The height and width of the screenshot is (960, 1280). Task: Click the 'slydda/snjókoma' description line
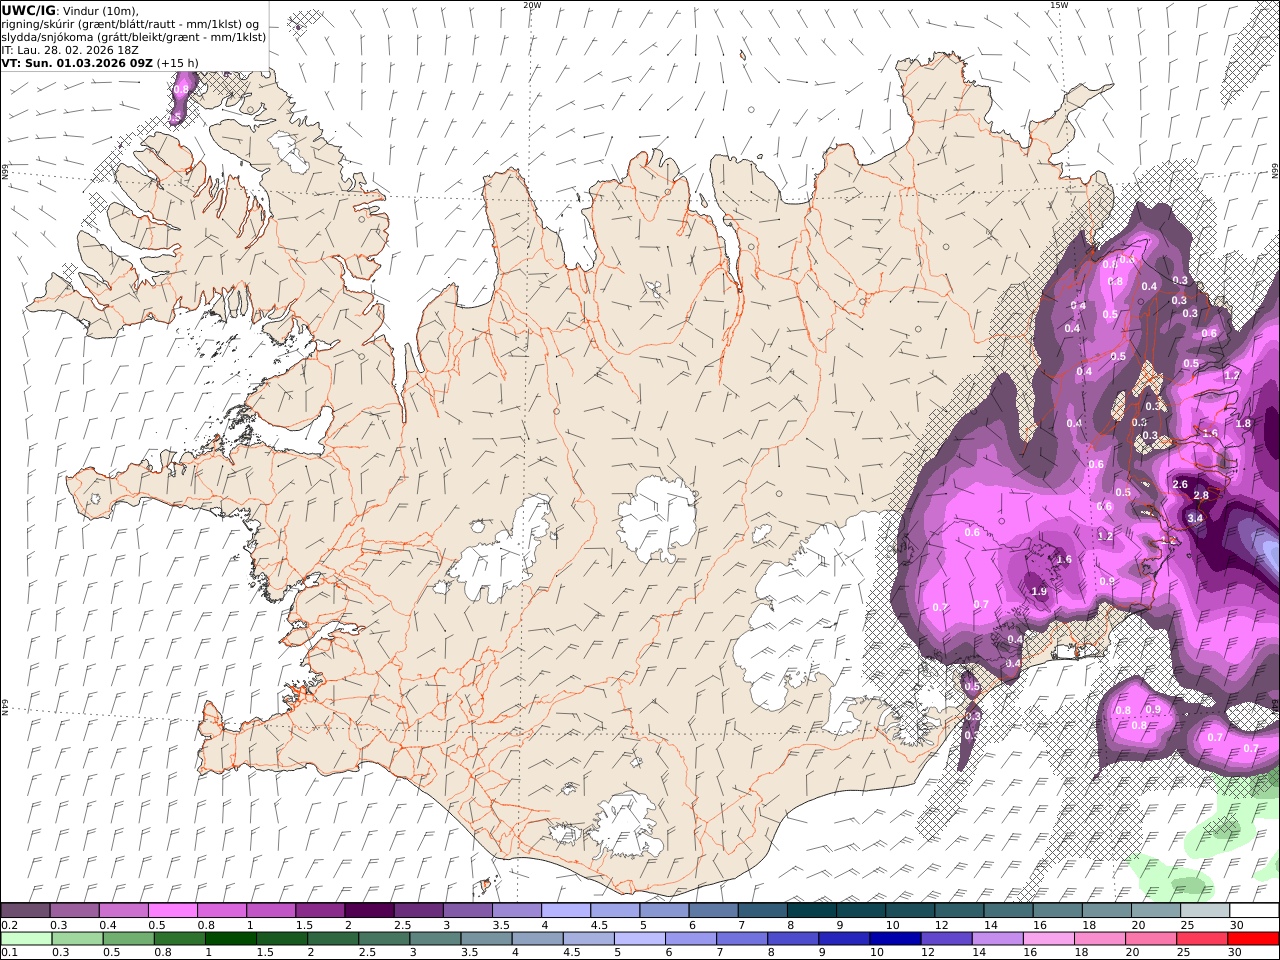point(134,37)
